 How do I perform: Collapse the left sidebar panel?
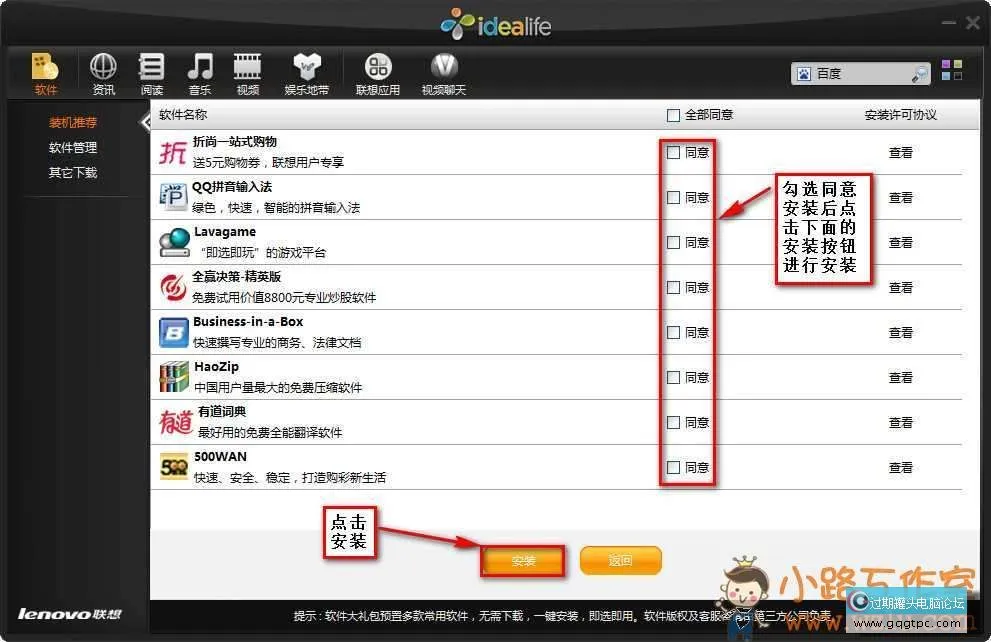click(146, 121)
